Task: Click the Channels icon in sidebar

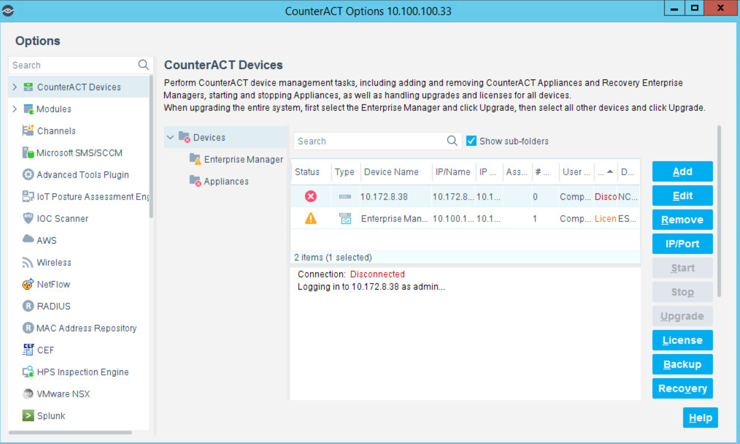Action: [x=28, y=131]
